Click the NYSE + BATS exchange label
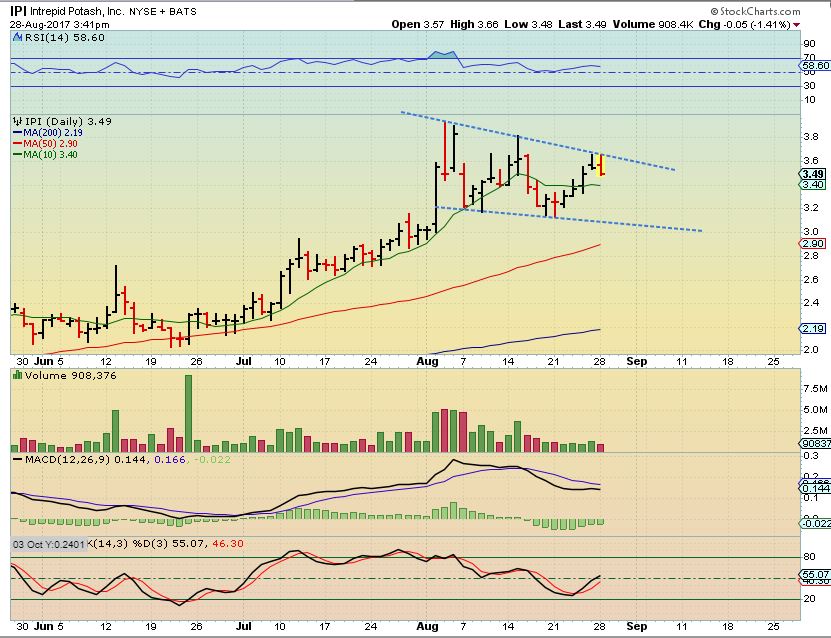 point(163,12)
